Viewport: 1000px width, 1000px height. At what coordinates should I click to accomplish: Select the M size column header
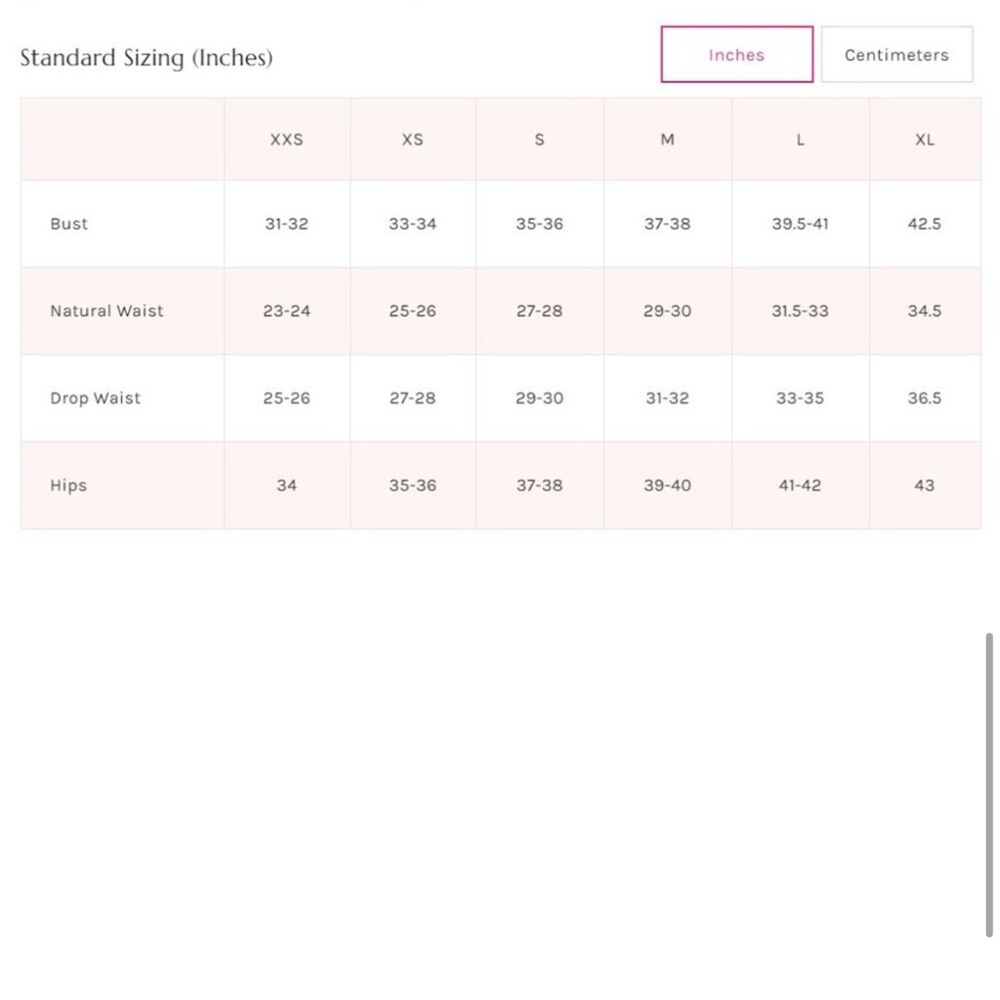point(667,140)
